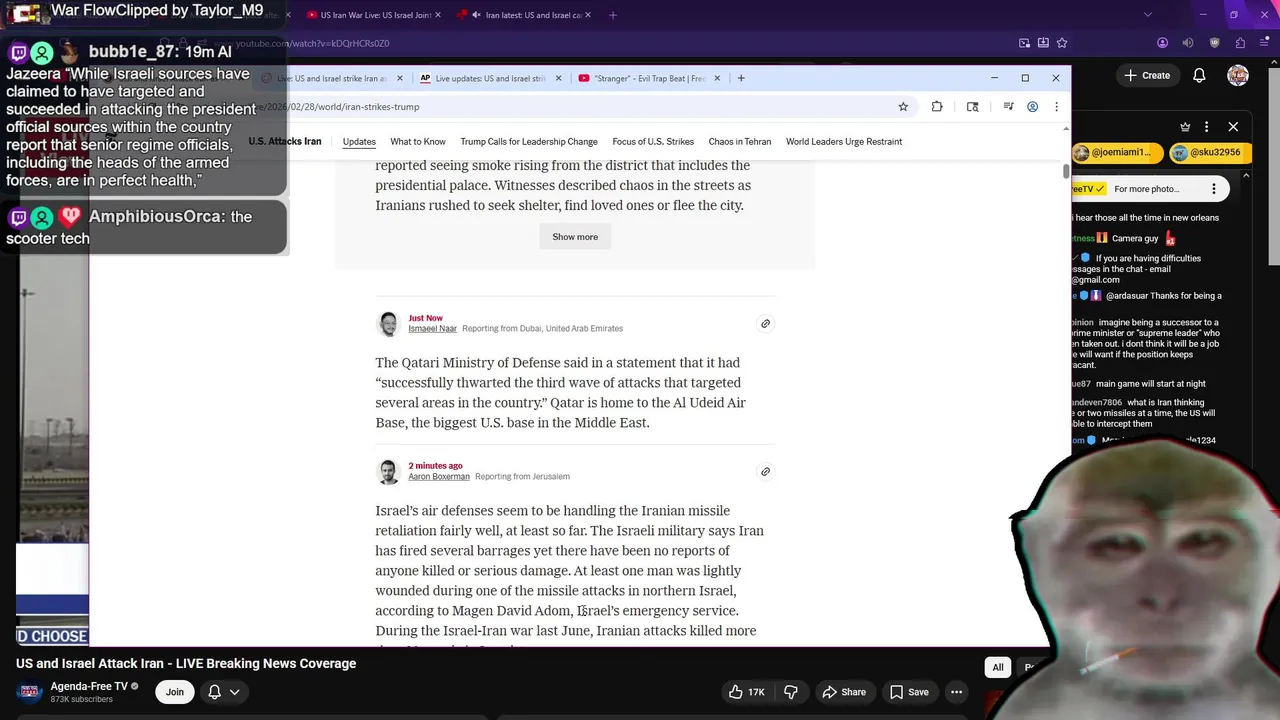Go to 'Focus of U.S. Strikes' section
The width and height of the screenshot is (1280, 720).
click(653, 142)
